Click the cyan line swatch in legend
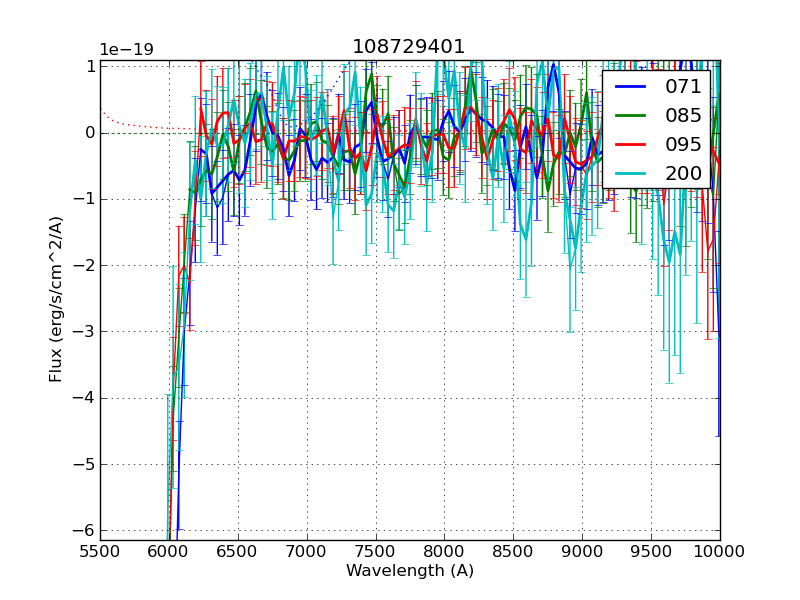Image resolution: width=800 pixels, height=600 pixels. [632, 173]
